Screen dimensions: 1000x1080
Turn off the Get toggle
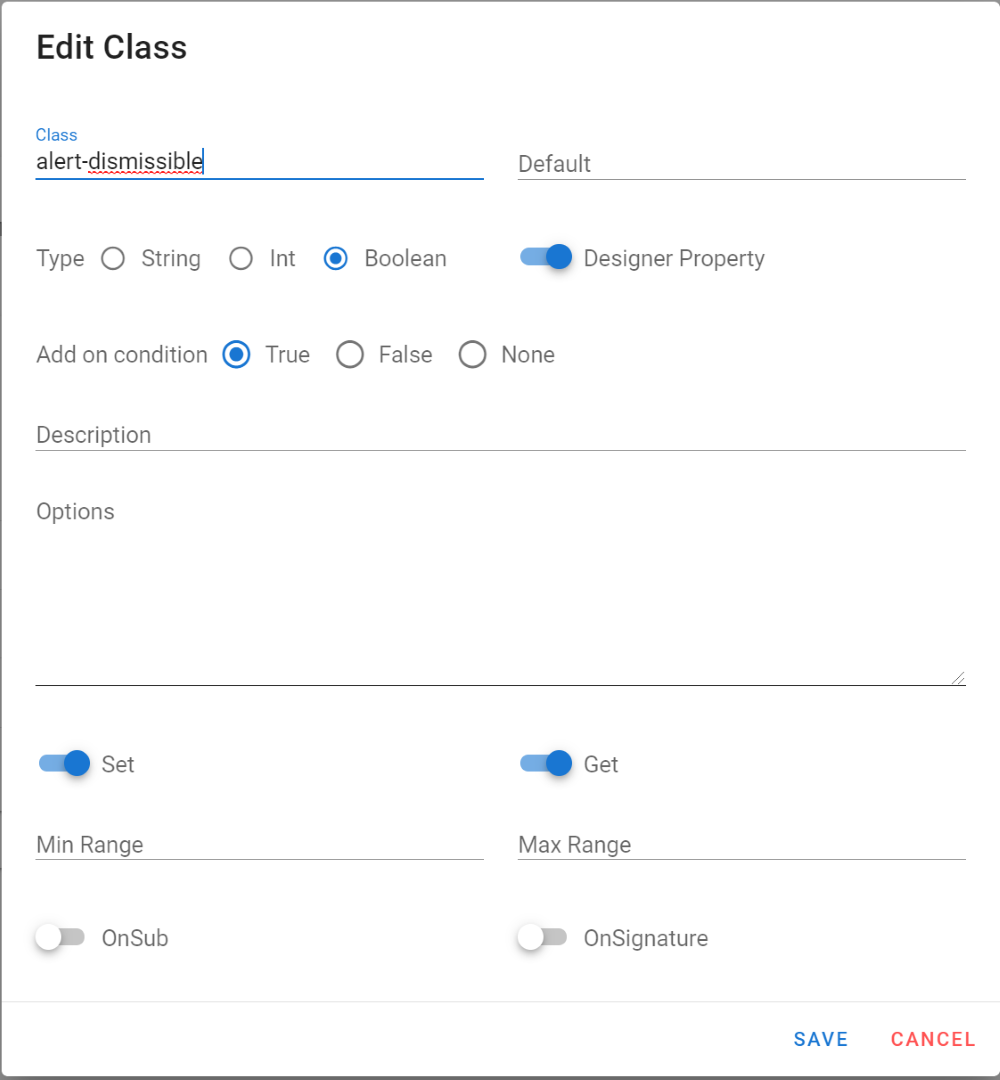click(546, 764)
